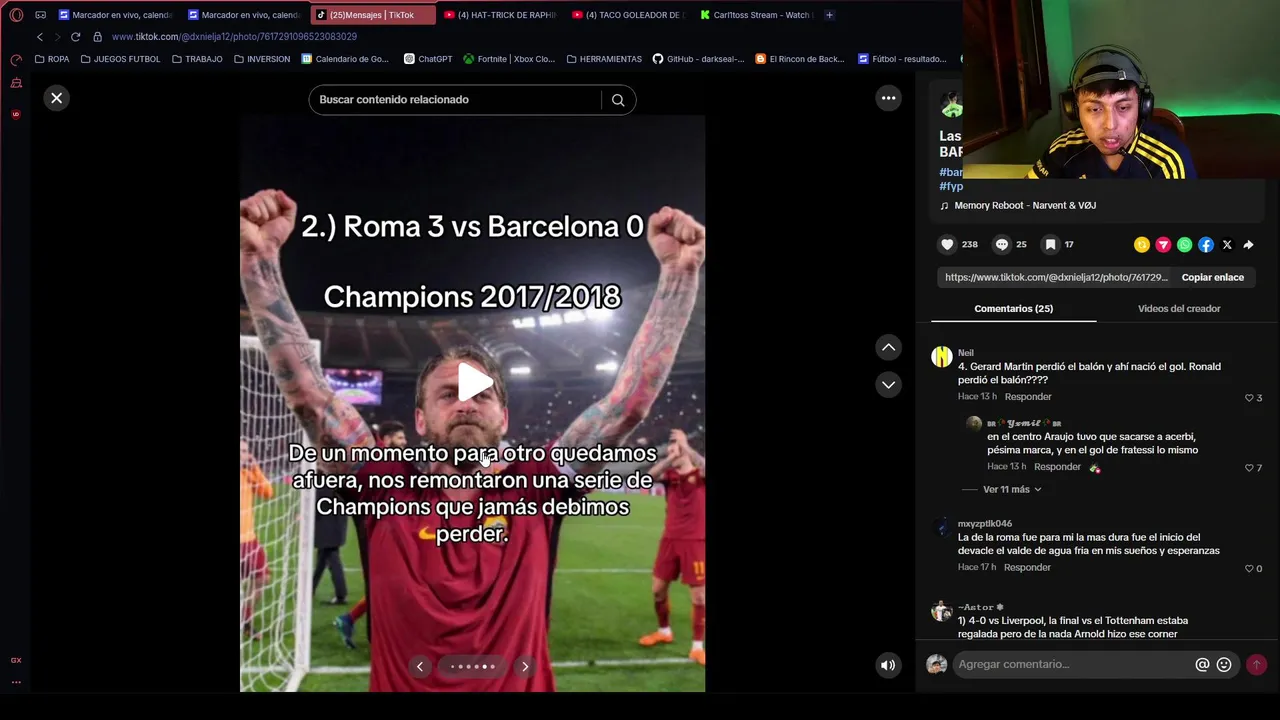Like the post with heart icon
Viewport: 1280px width, 720px height.
947,244
